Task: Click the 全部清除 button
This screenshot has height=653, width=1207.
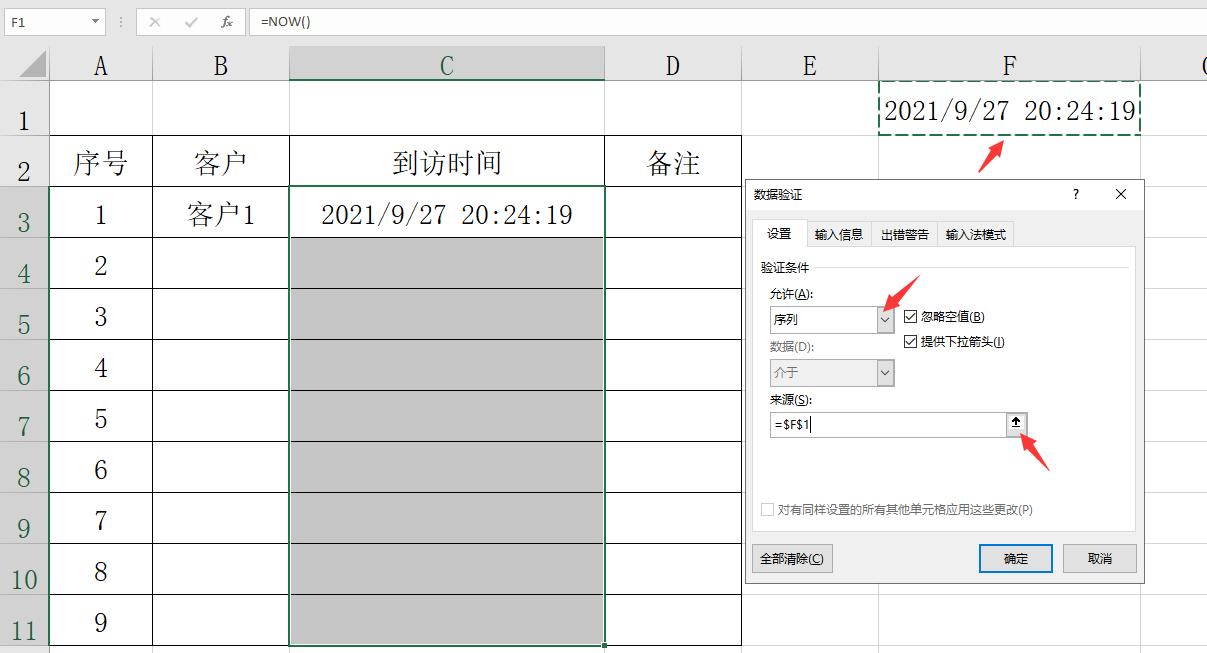Action: pyautogui.click(x=792, y=558)
